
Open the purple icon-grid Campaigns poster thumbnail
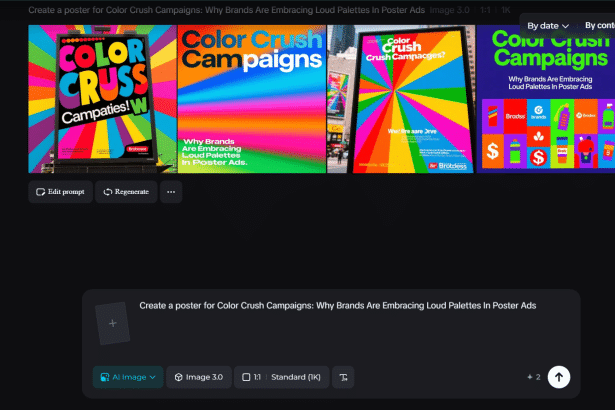pos(546,99)
